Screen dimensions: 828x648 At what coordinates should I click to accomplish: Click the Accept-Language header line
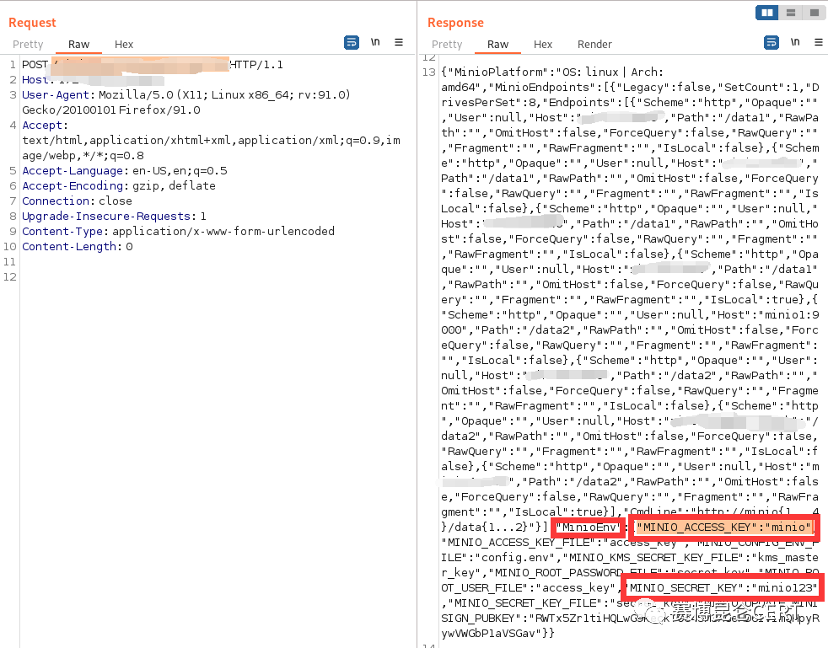[125, 171]
